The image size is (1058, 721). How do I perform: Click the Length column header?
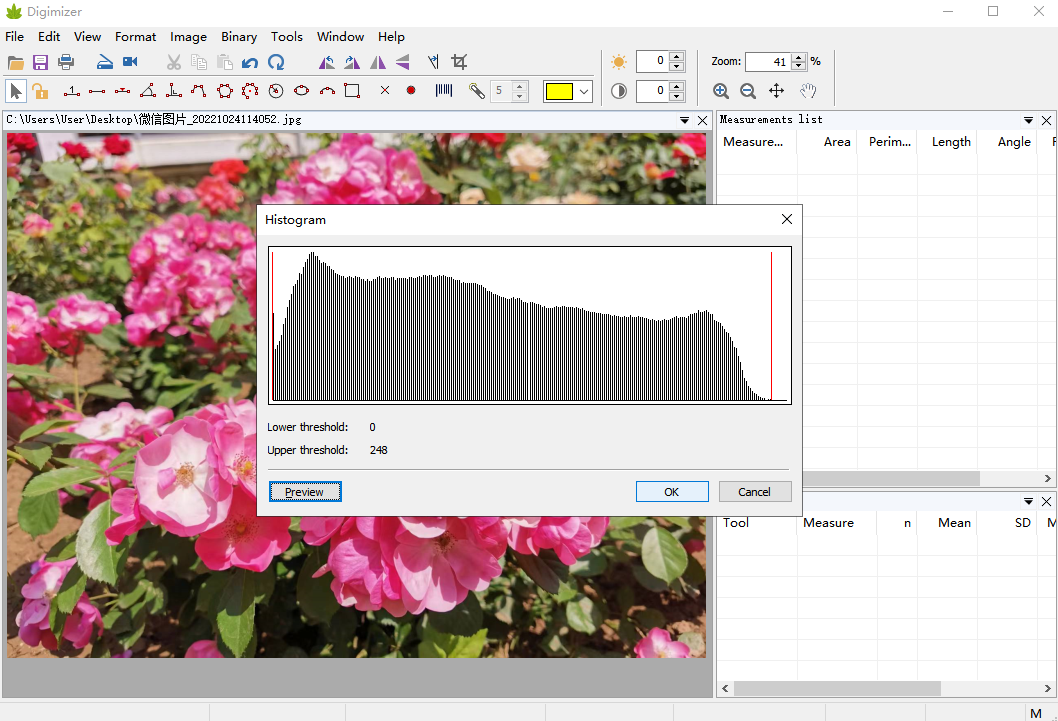point(951,142)
